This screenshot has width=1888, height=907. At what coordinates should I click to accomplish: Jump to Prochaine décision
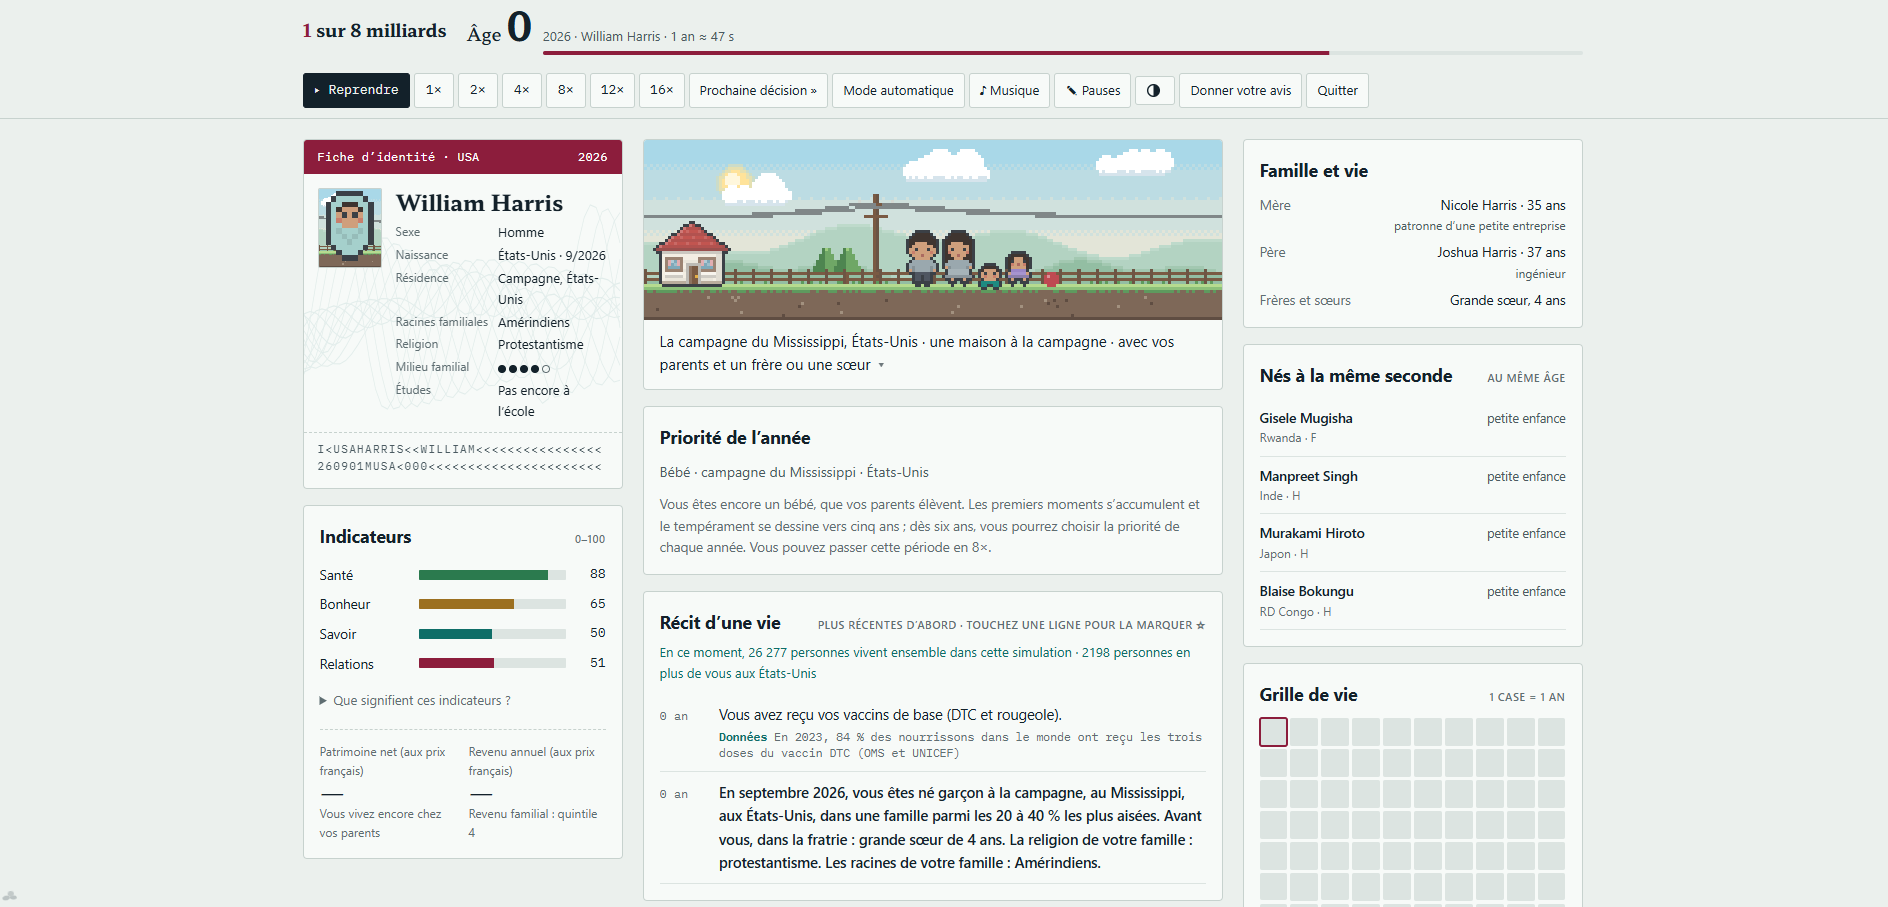[x=758, y=90]
